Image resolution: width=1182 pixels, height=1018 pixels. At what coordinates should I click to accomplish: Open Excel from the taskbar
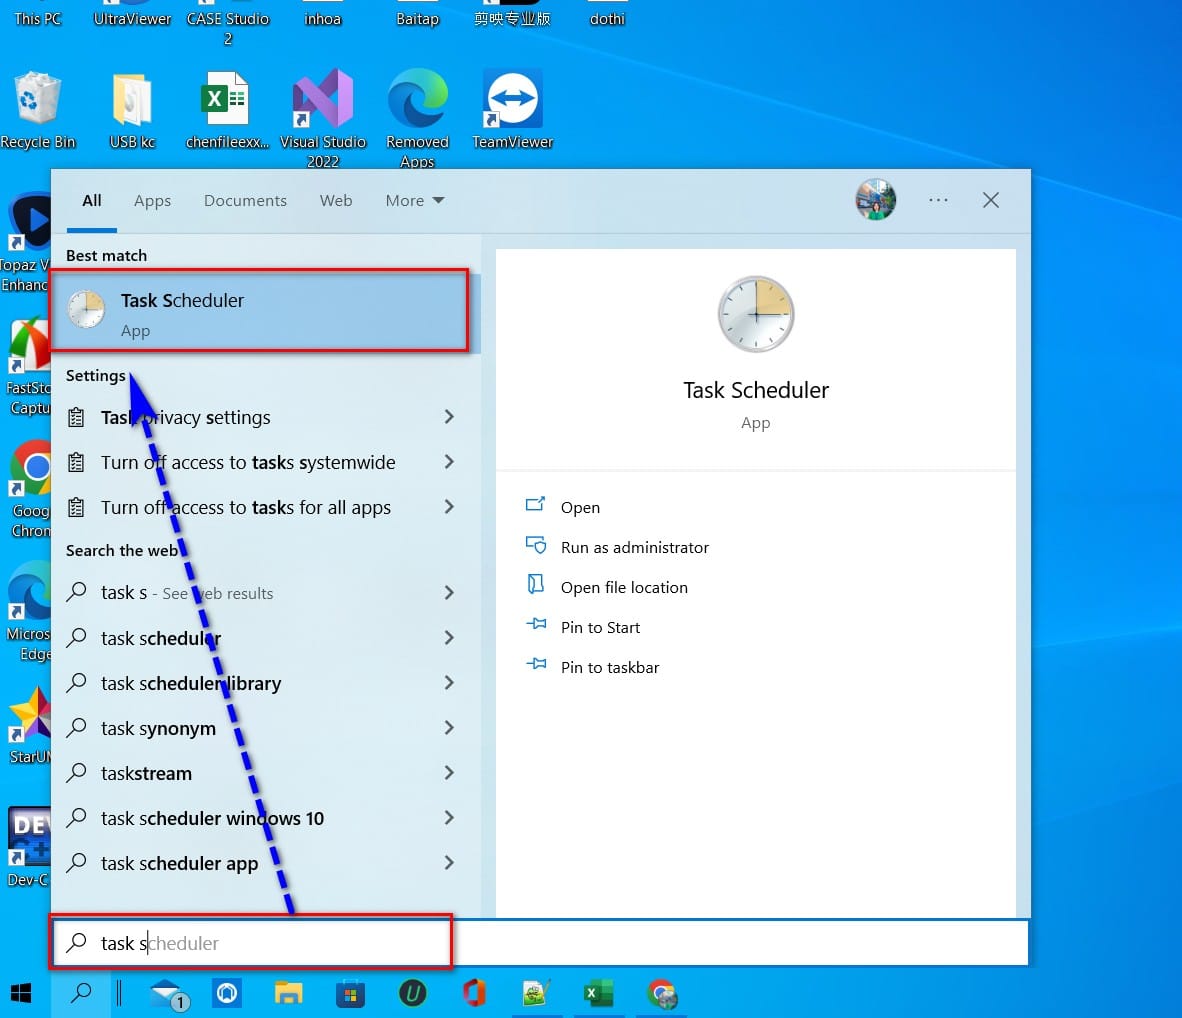pos(599,994)
